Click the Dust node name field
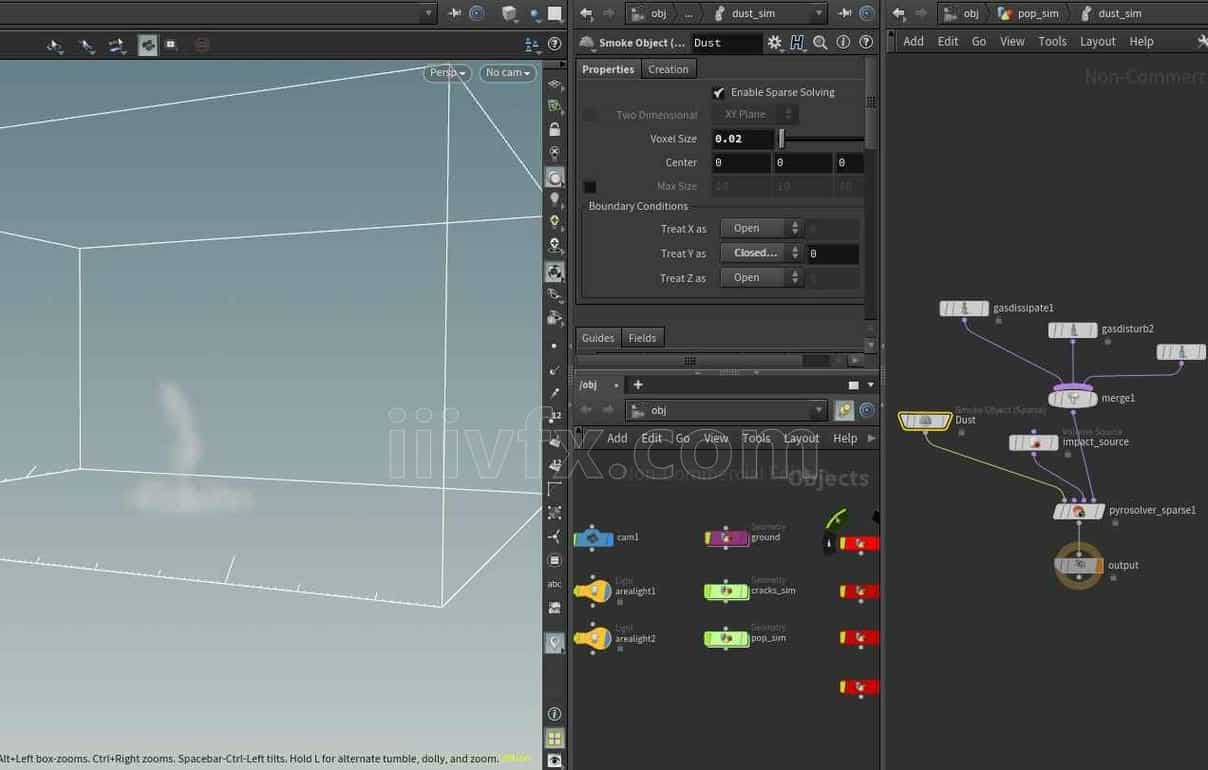The image size is (1208, 770). (x=726, y=43)
